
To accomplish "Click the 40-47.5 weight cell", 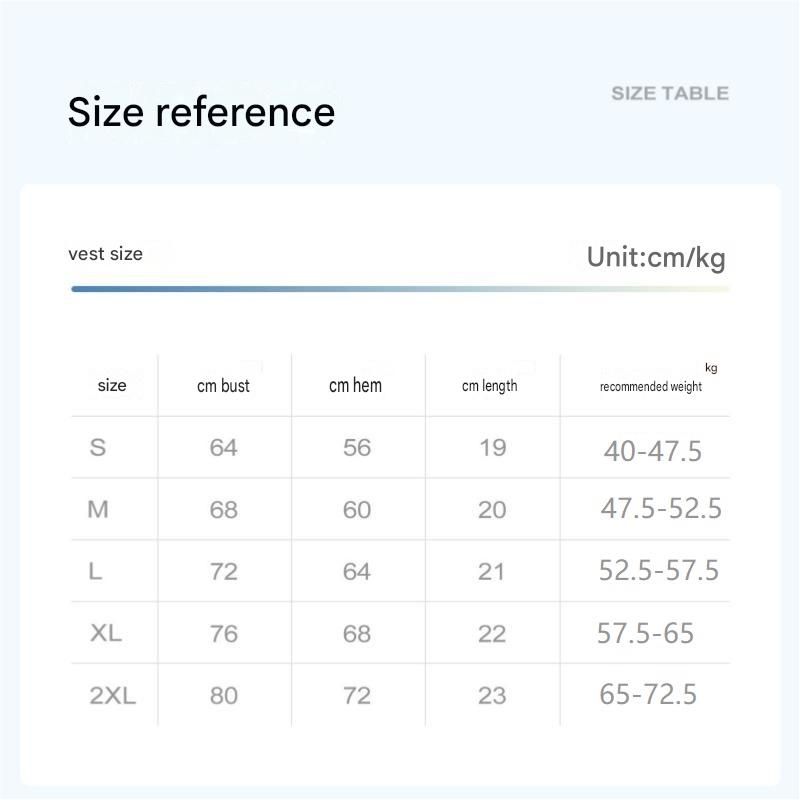I will click(653, 451).
